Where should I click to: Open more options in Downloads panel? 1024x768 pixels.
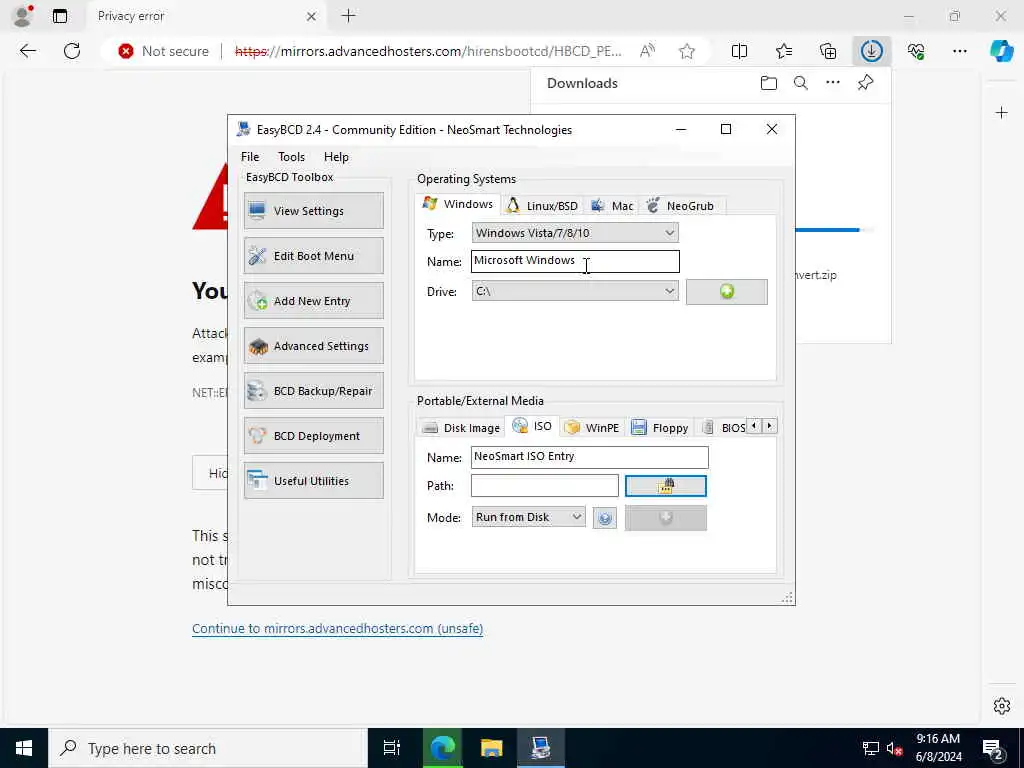[833, 83]
